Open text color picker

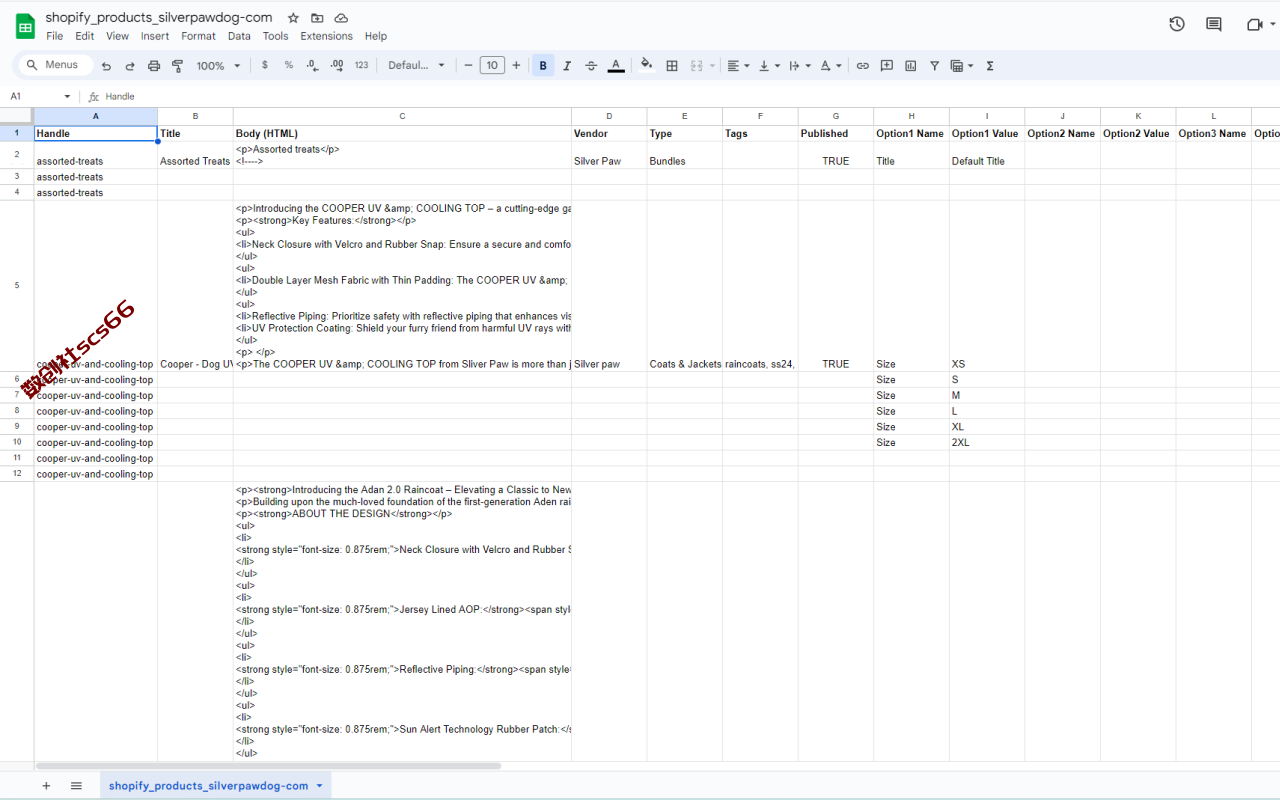click(616, 66)
